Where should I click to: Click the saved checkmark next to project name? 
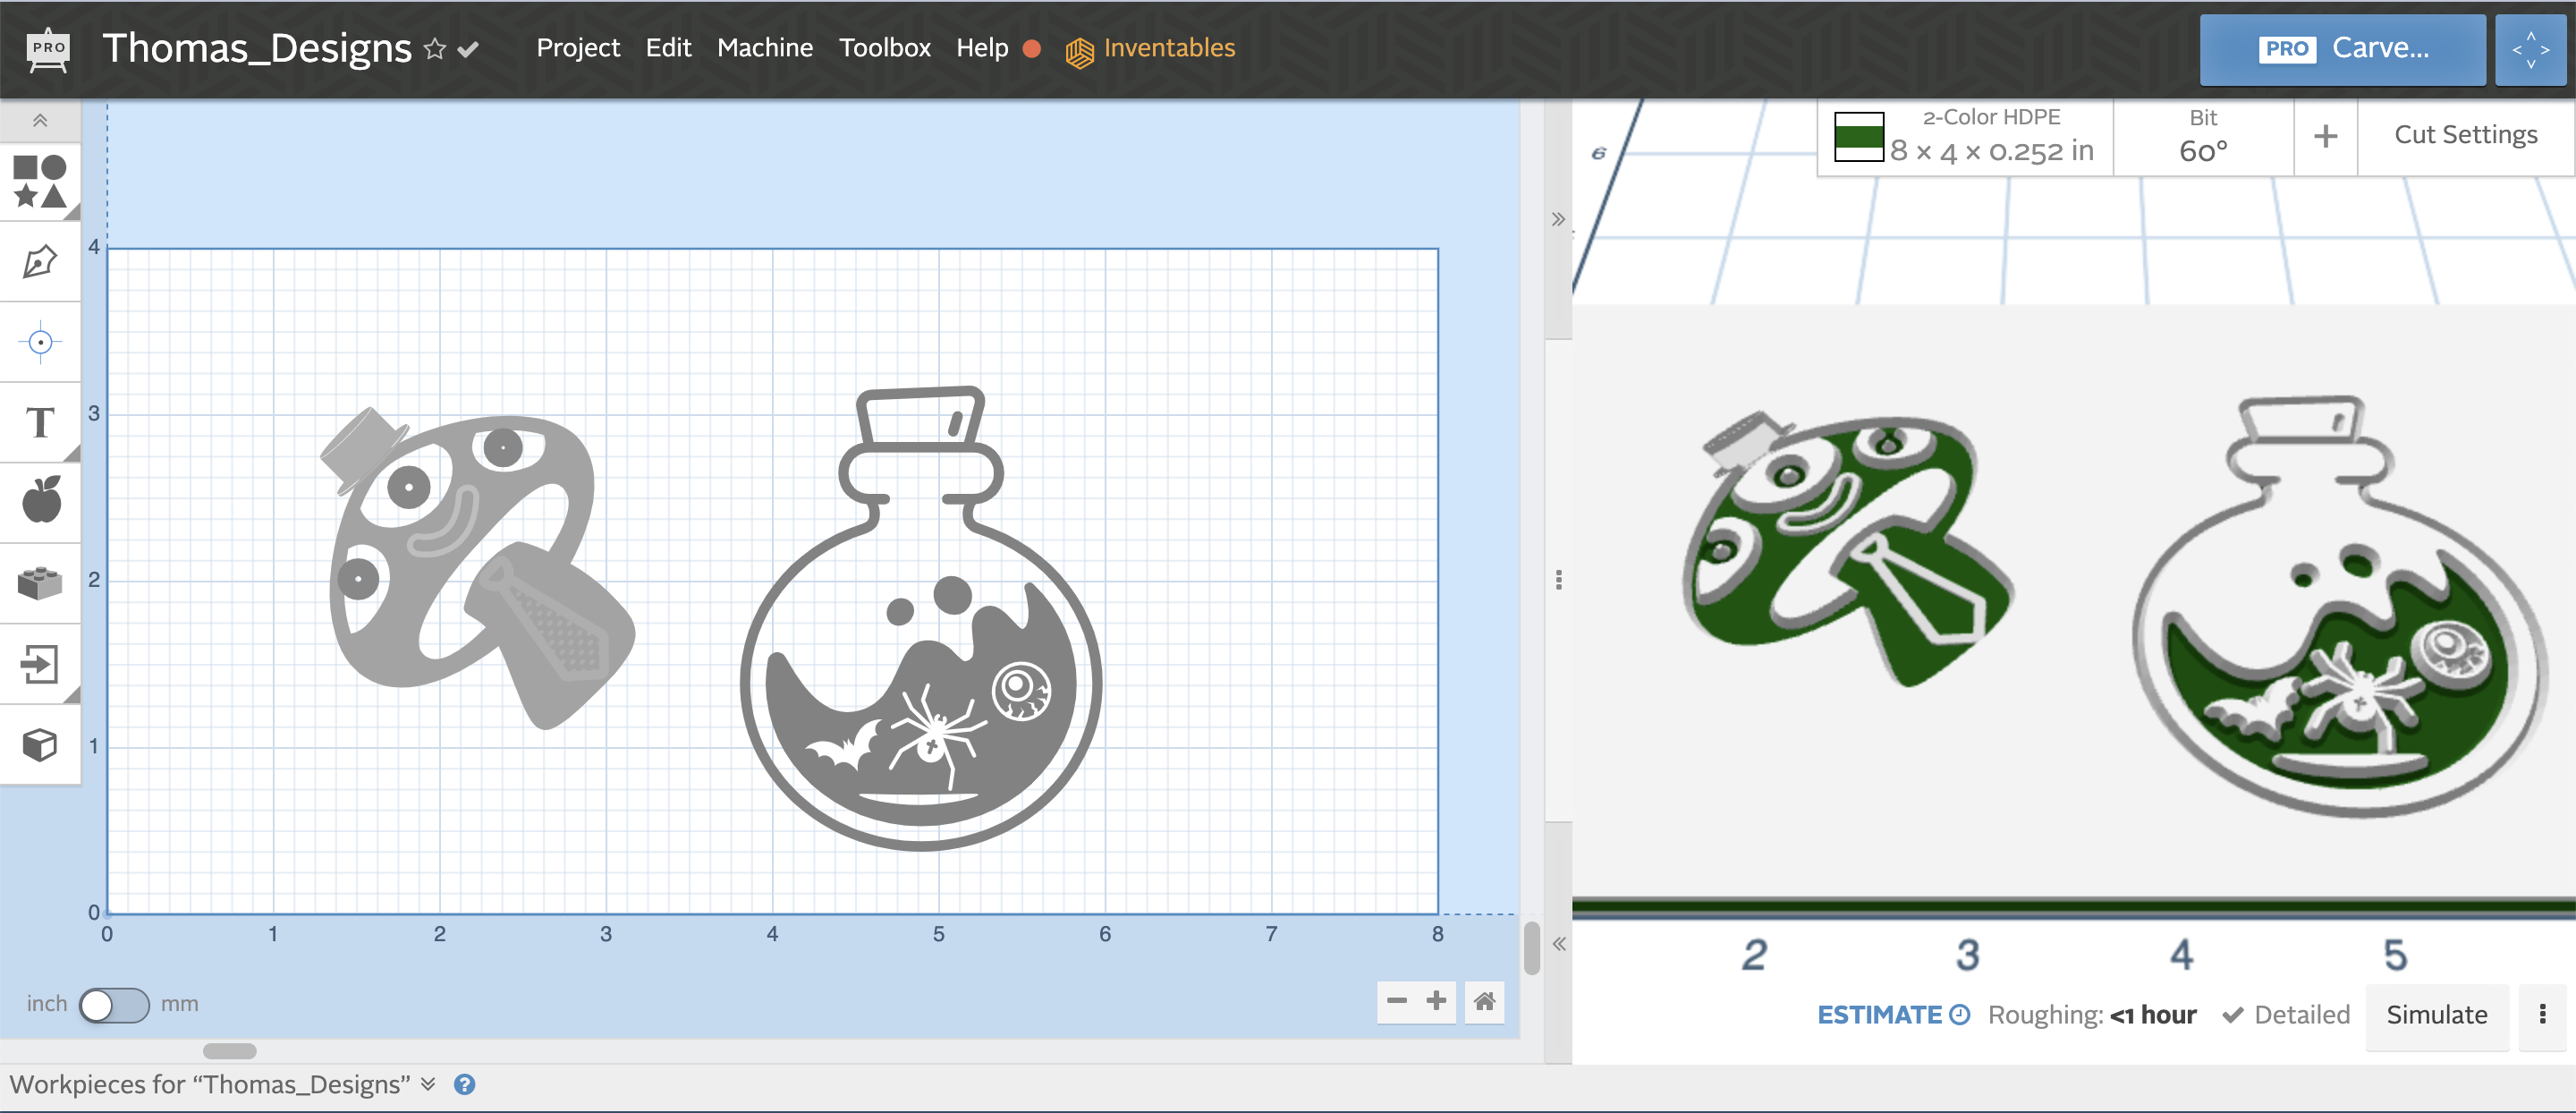[x=468, y=47]
